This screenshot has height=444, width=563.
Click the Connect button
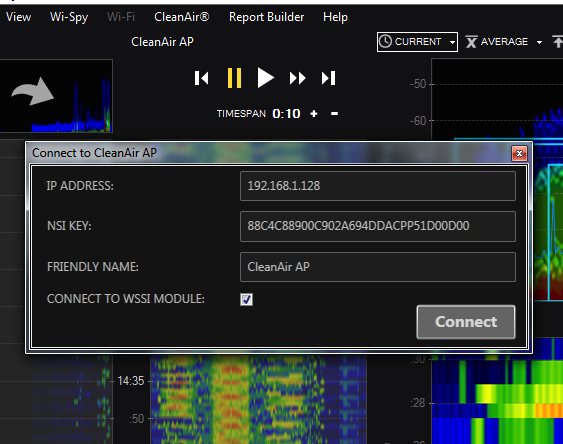(x=466, y=322)
